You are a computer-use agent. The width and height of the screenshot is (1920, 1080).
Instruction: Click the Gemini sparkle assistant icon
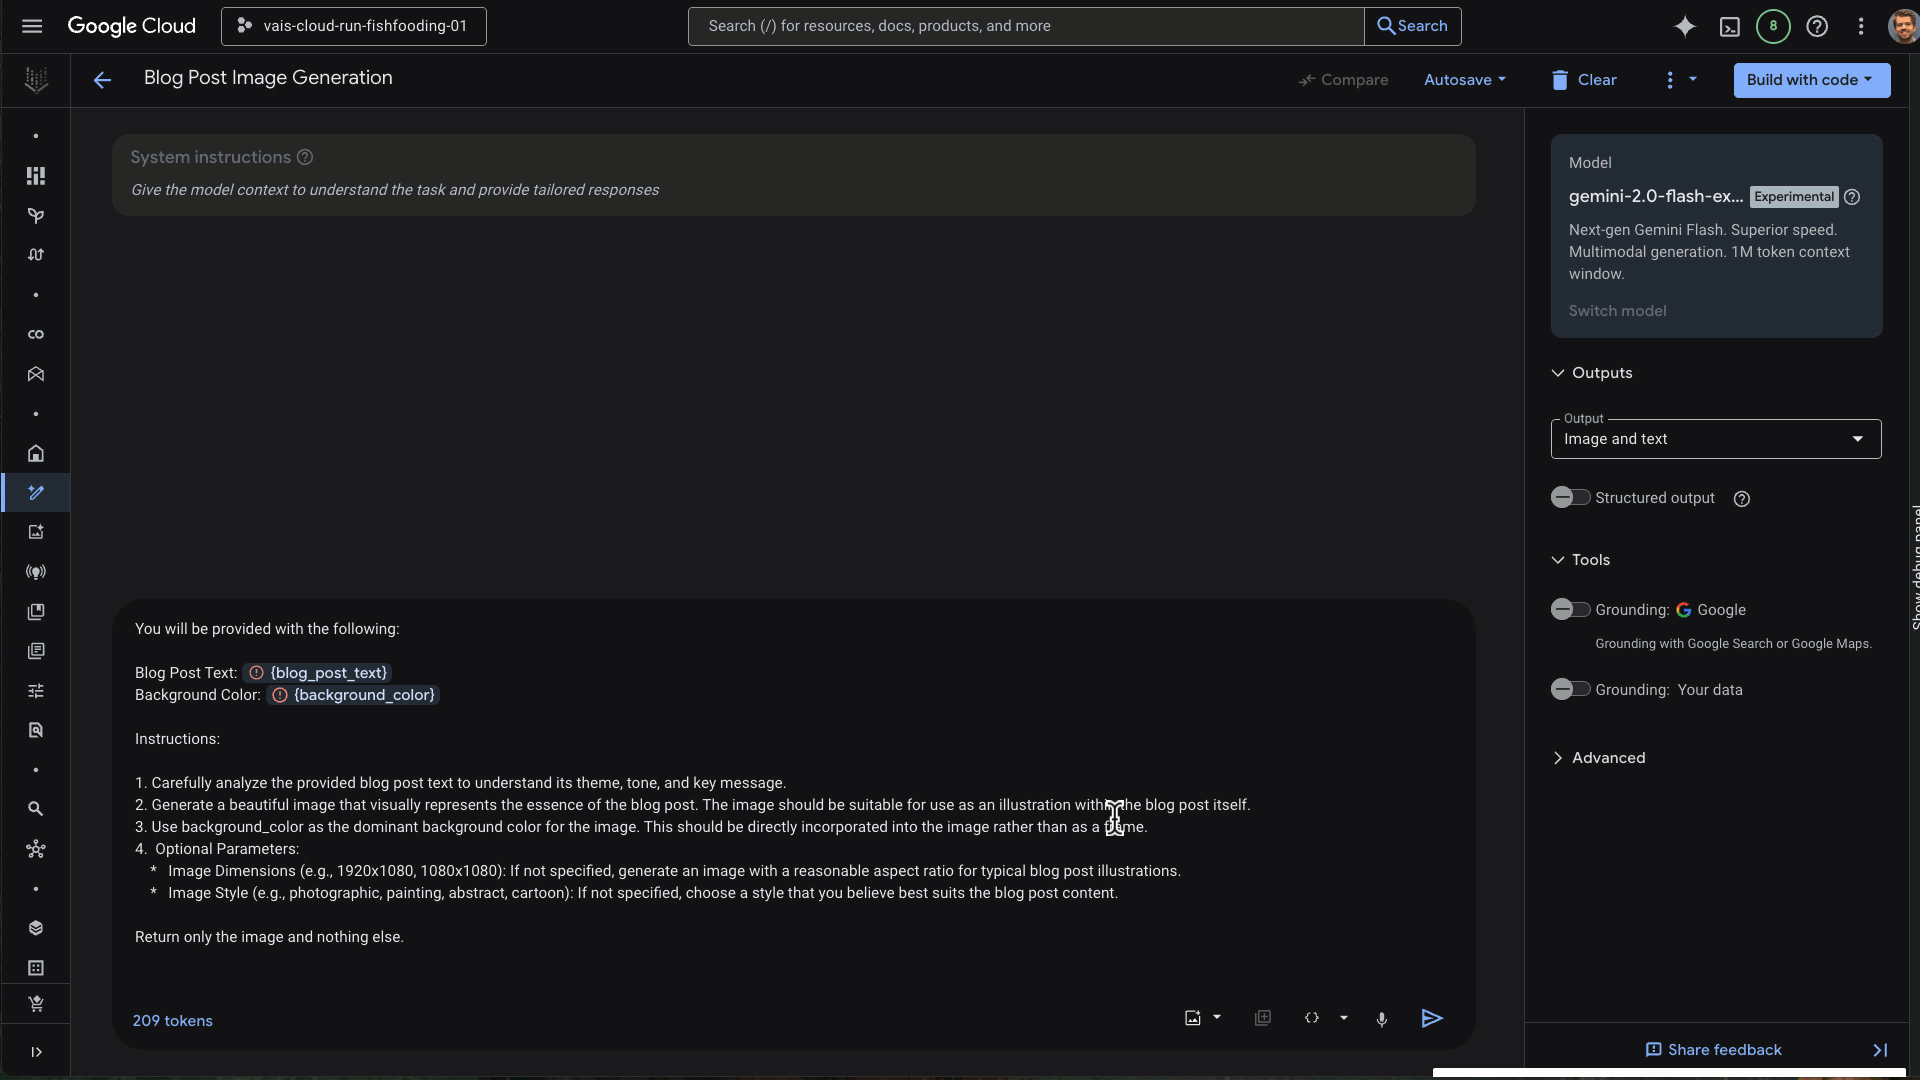pyautogui.click(x=1685, y=27)
